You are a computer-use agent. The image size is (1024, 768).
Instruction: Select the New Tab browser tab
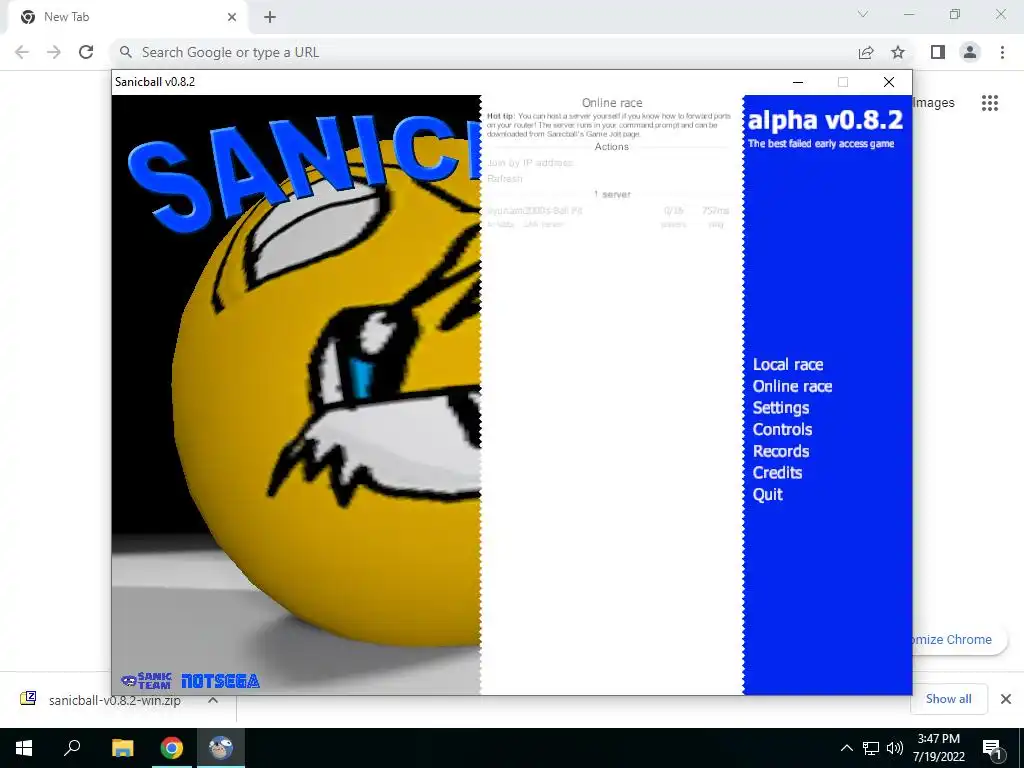(126, 18)
